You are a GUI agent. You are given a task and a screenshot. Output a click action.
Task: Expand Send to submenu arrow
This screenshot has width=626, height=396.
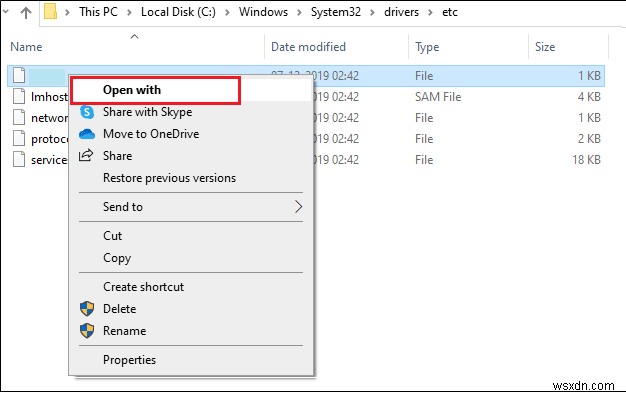pyautogui.click(x=298, y=206)
